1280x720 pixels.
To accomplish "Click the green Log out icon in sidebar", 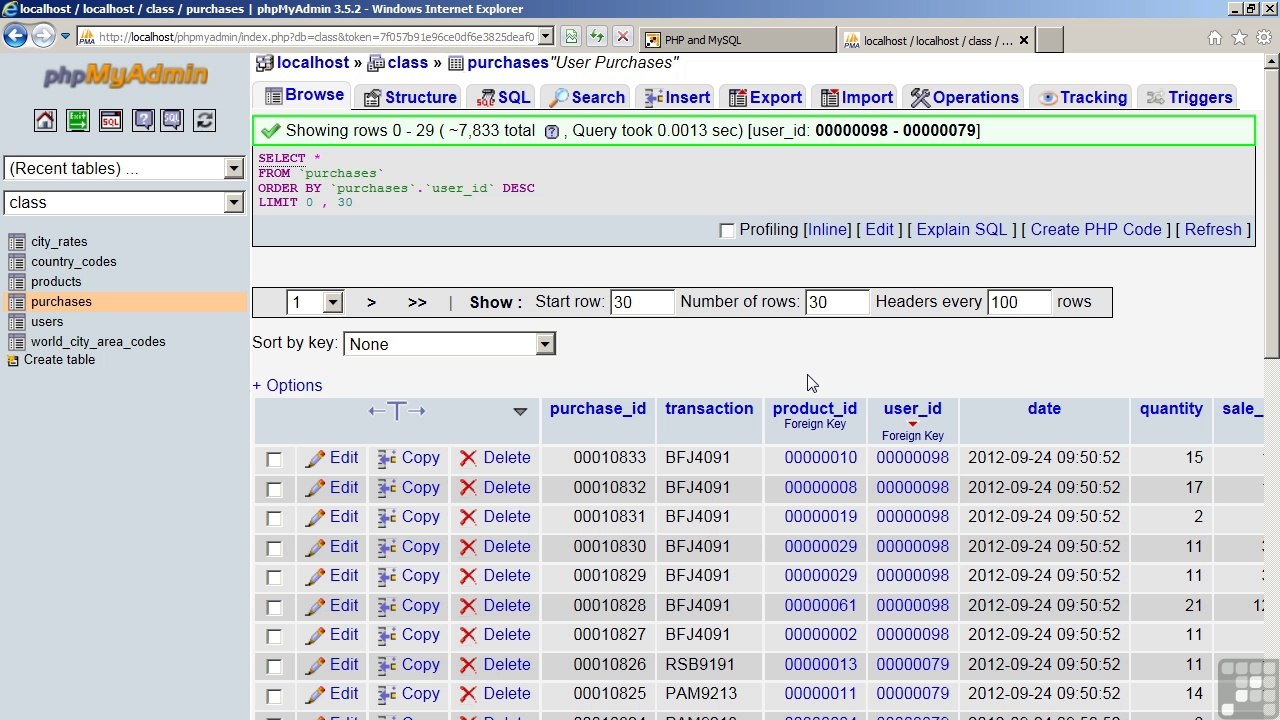I will (x=78, y=121).
